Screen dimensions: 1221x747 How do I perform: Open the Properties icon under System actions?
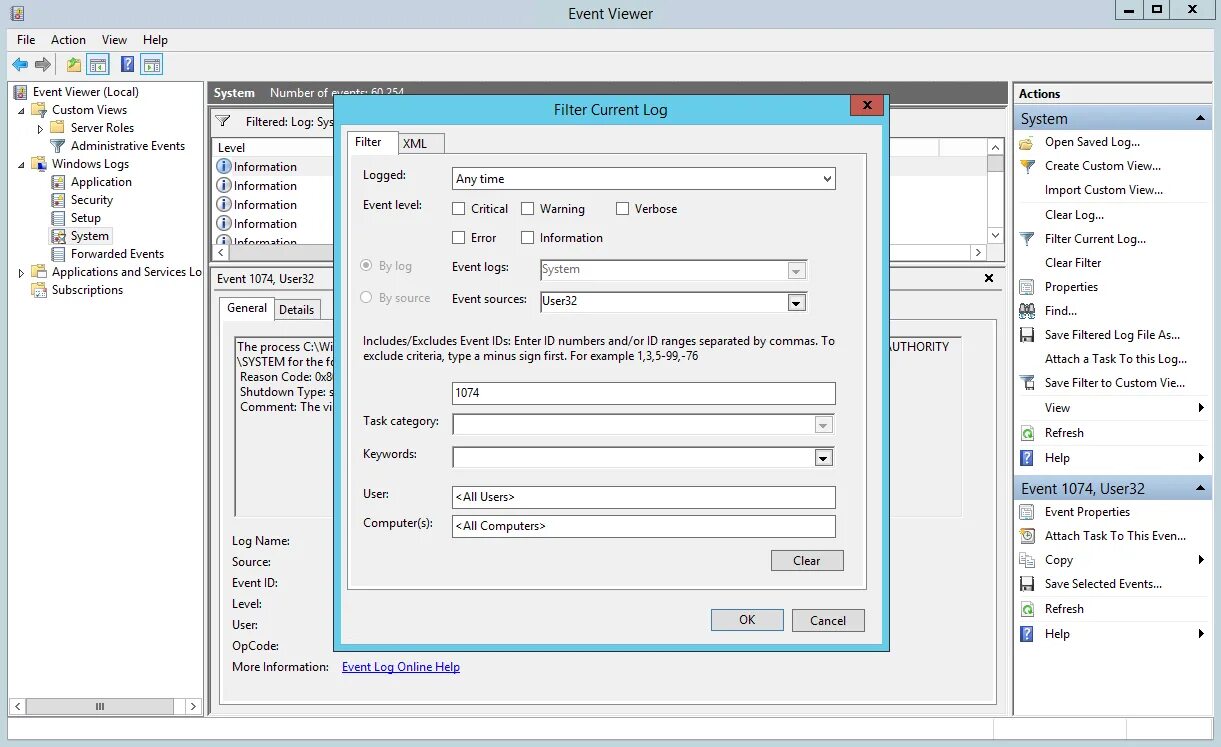(1026, 286)
